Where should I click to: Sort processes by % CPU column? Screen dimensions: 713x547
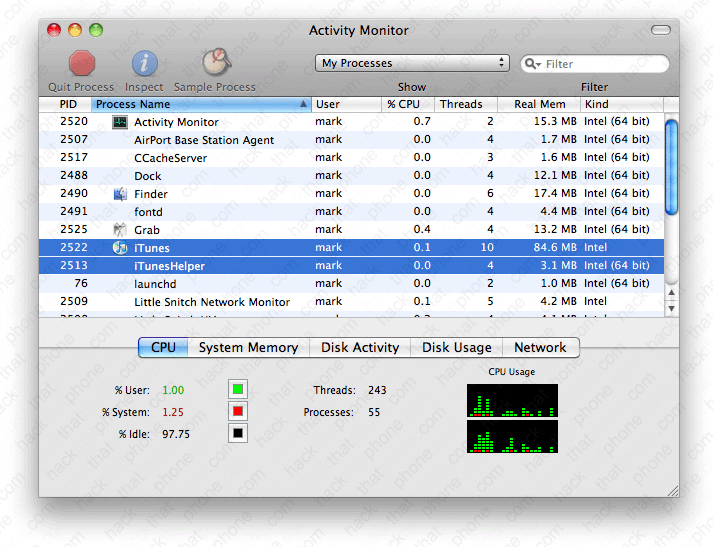coord(406,104)
